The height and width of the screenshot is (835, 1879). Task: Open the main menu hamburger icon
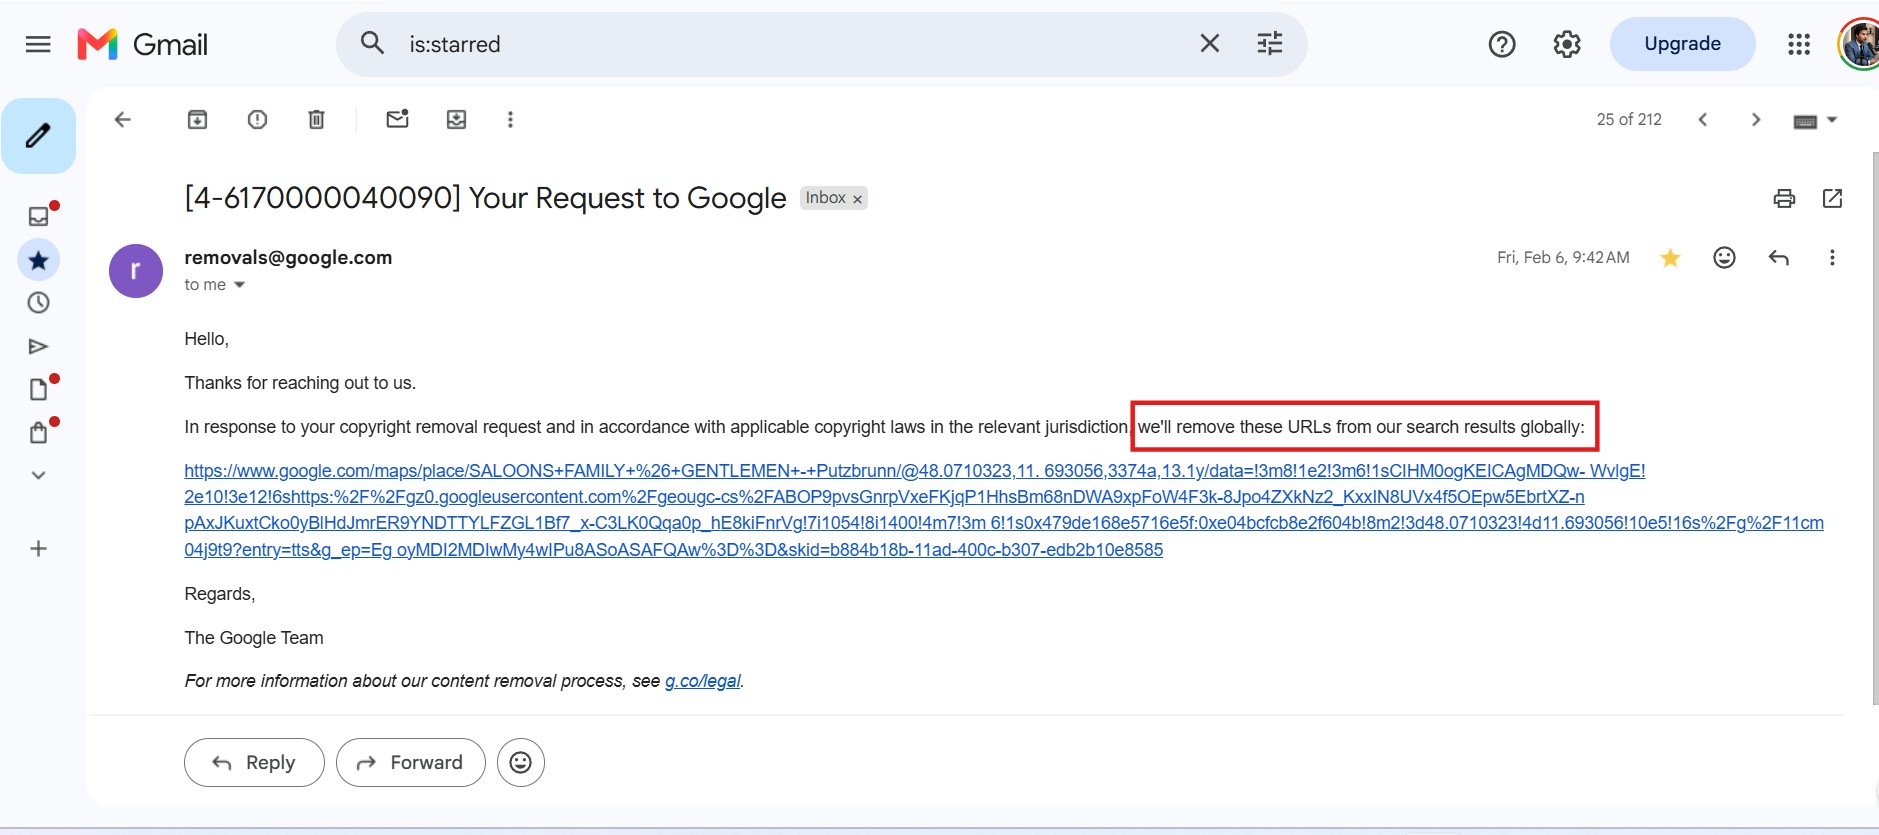pos(38,44)
